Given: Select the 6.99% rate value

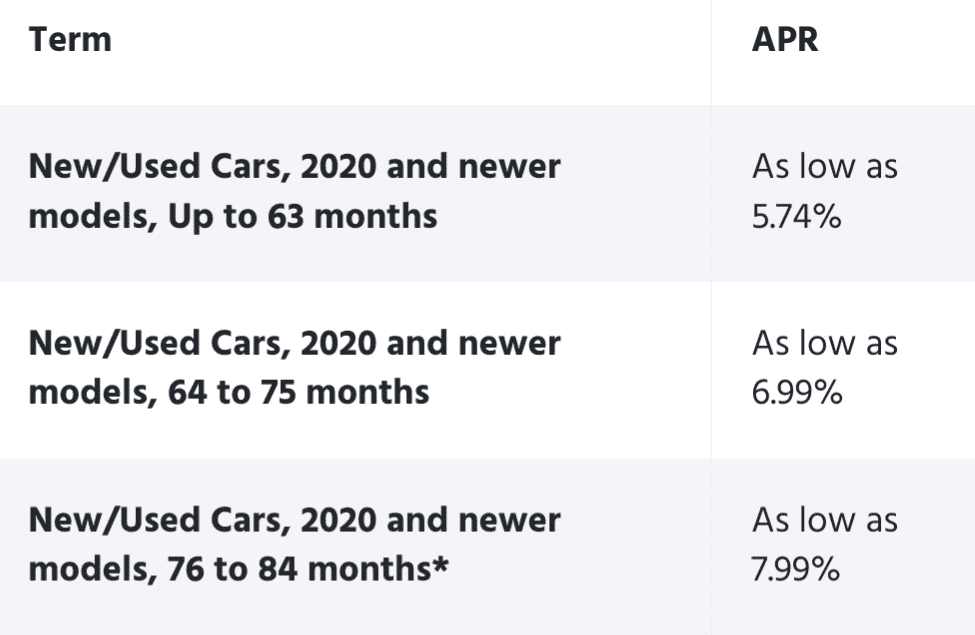Looking at the screenshot, I should point(796,394).
